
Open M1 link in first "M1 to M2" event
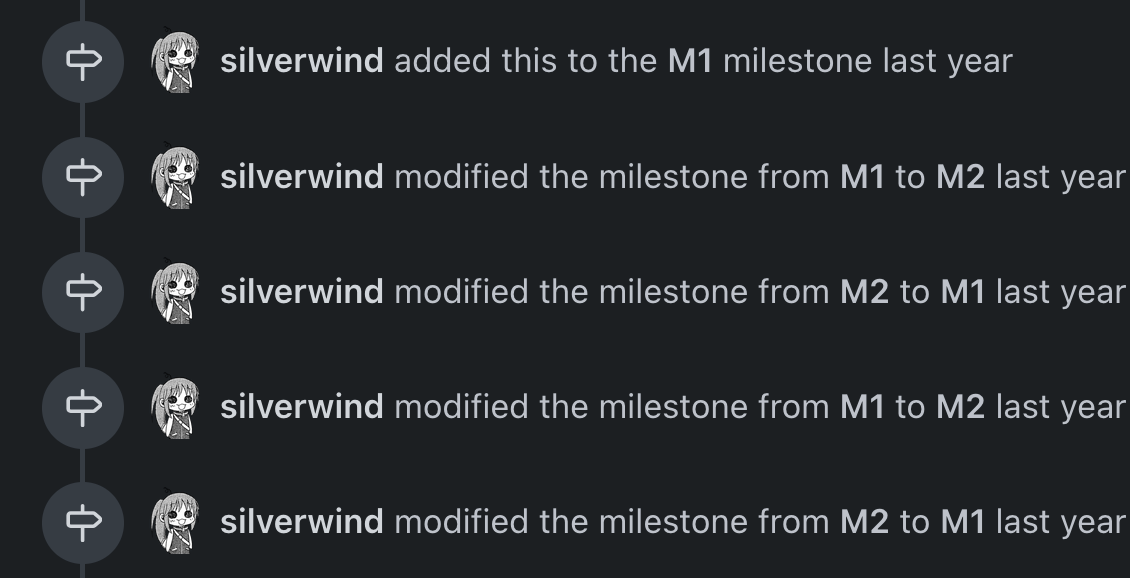coord(862,177)
